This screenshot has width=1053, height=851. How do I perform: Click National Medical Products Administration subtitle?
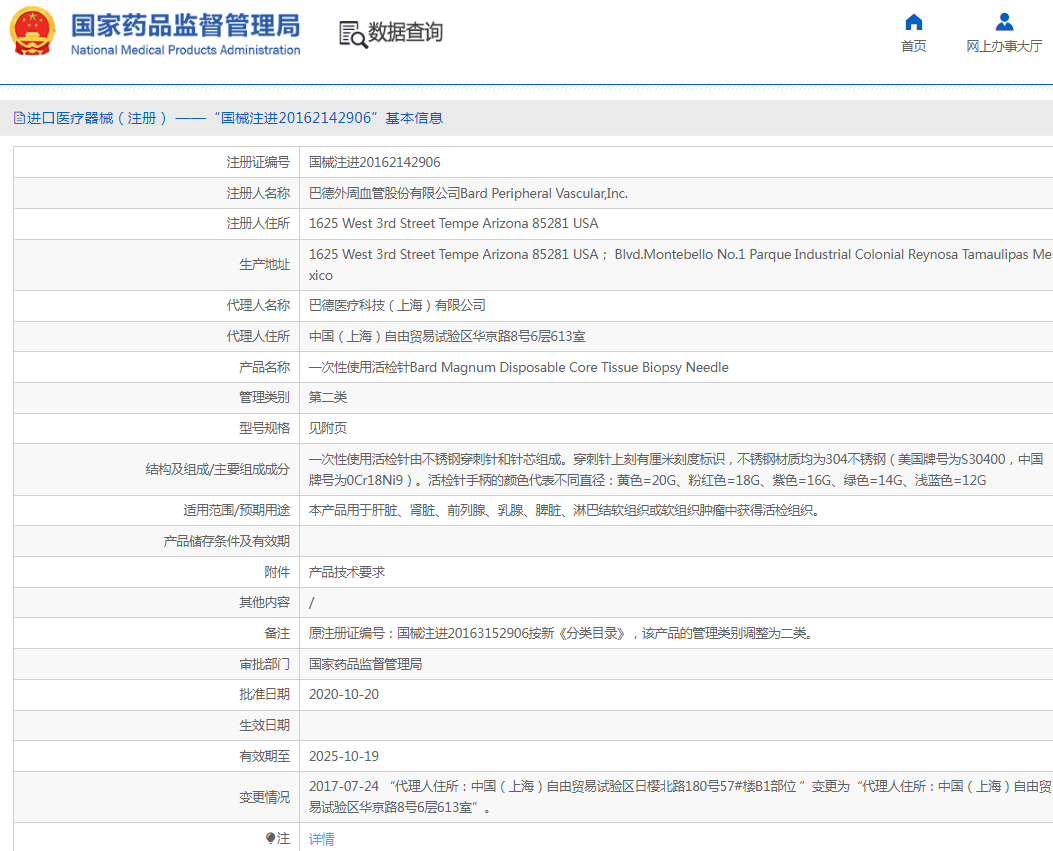pos(185,50)
